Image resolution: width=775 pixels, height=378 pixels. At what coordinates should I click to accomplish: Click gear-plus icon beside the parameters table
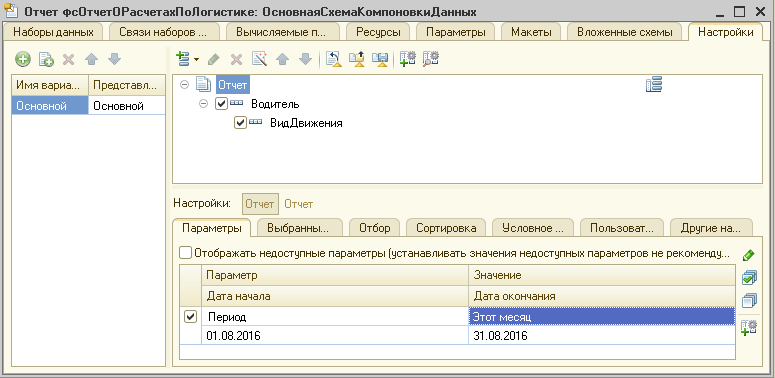pyautogui.click(x=749, y=328)
